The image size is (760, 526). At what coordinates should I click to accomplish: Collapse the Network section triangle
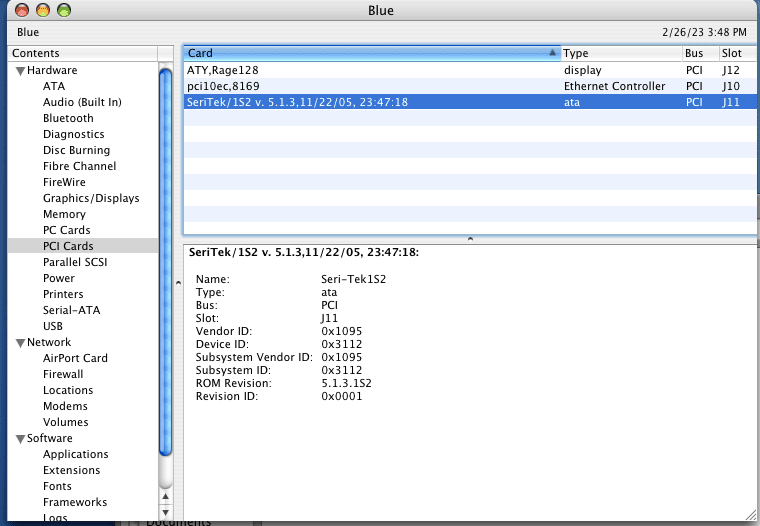point(19,343)
